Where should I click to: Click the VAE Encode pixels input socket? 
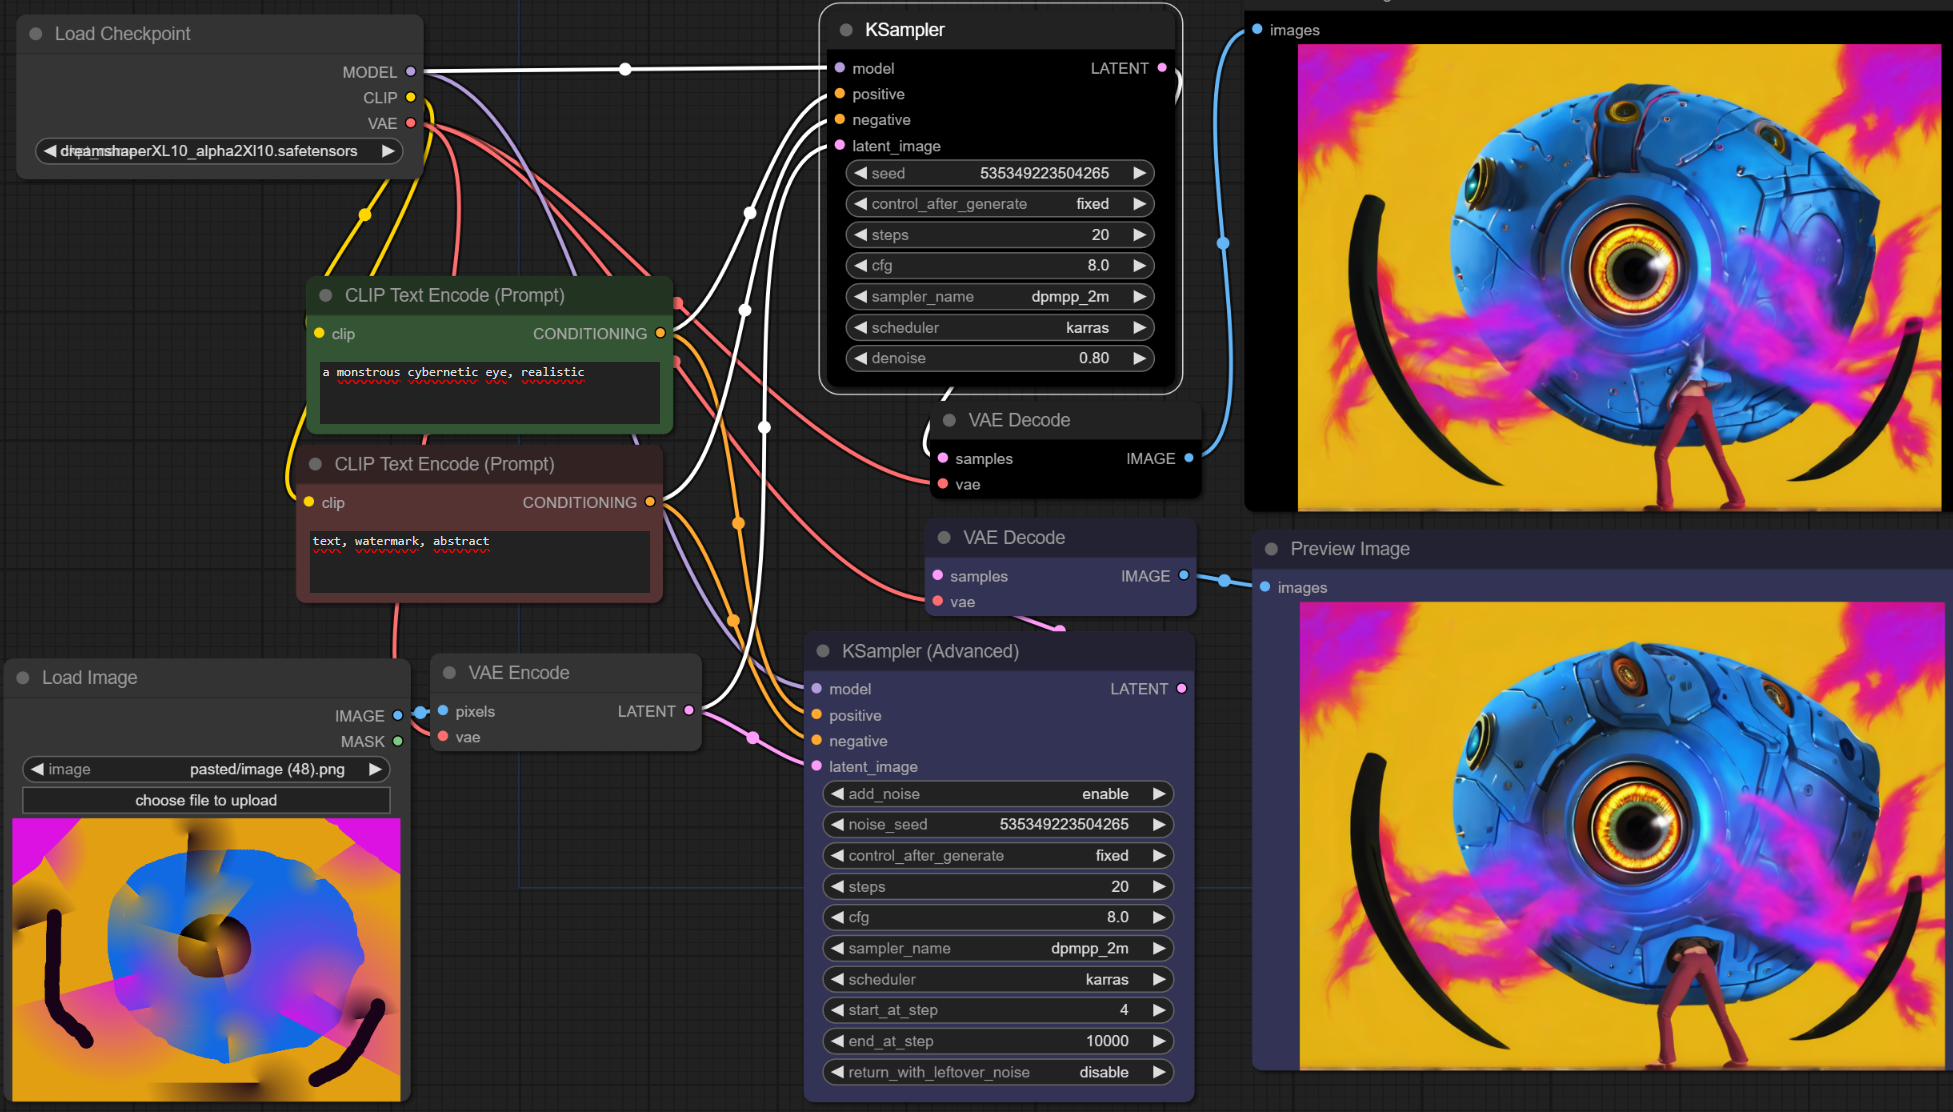443,711
